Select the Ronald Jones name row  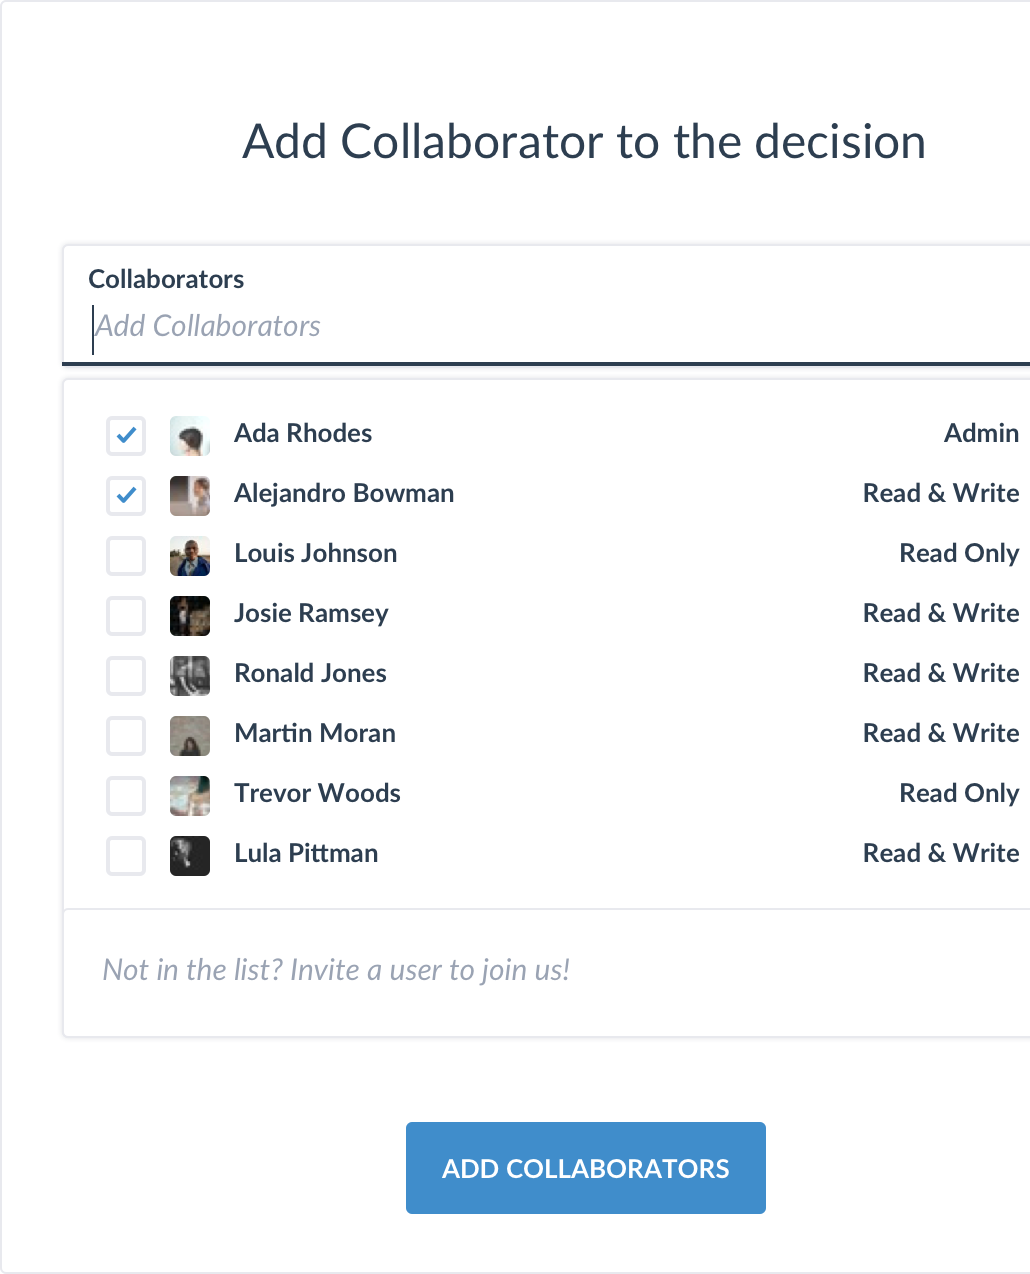(x=310, y=673)
